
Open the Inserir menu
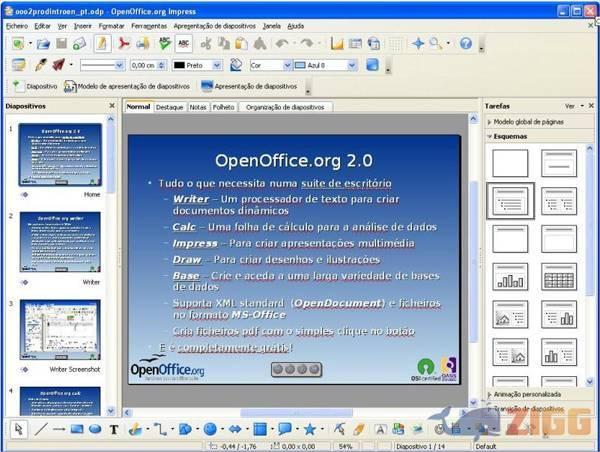(x=83, y=26)
